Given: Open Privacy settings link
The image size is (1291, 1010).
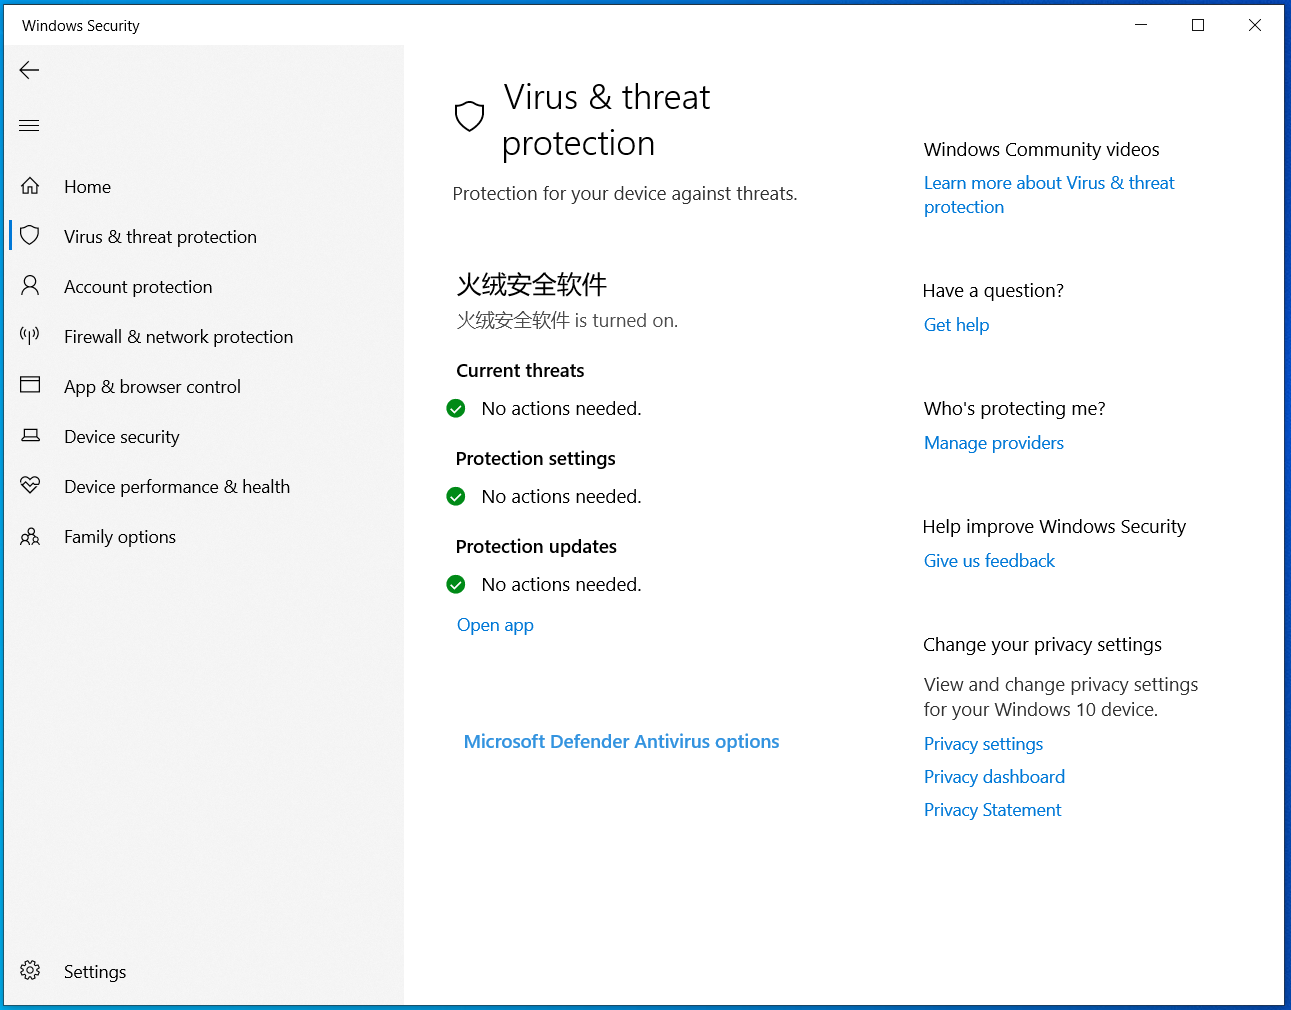Looking at the screenshot, I should pyautogui.click(x=983, y=744).
